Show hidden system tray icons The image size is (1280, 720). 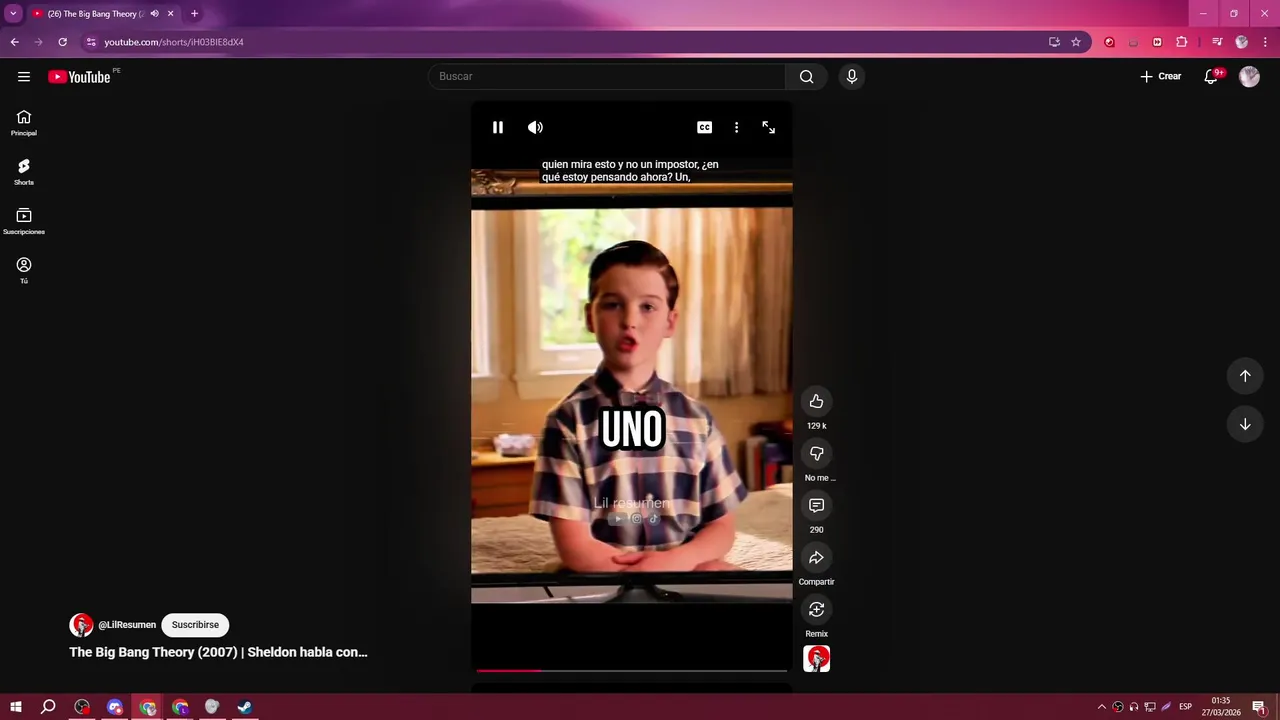[x=1102, y=707]
